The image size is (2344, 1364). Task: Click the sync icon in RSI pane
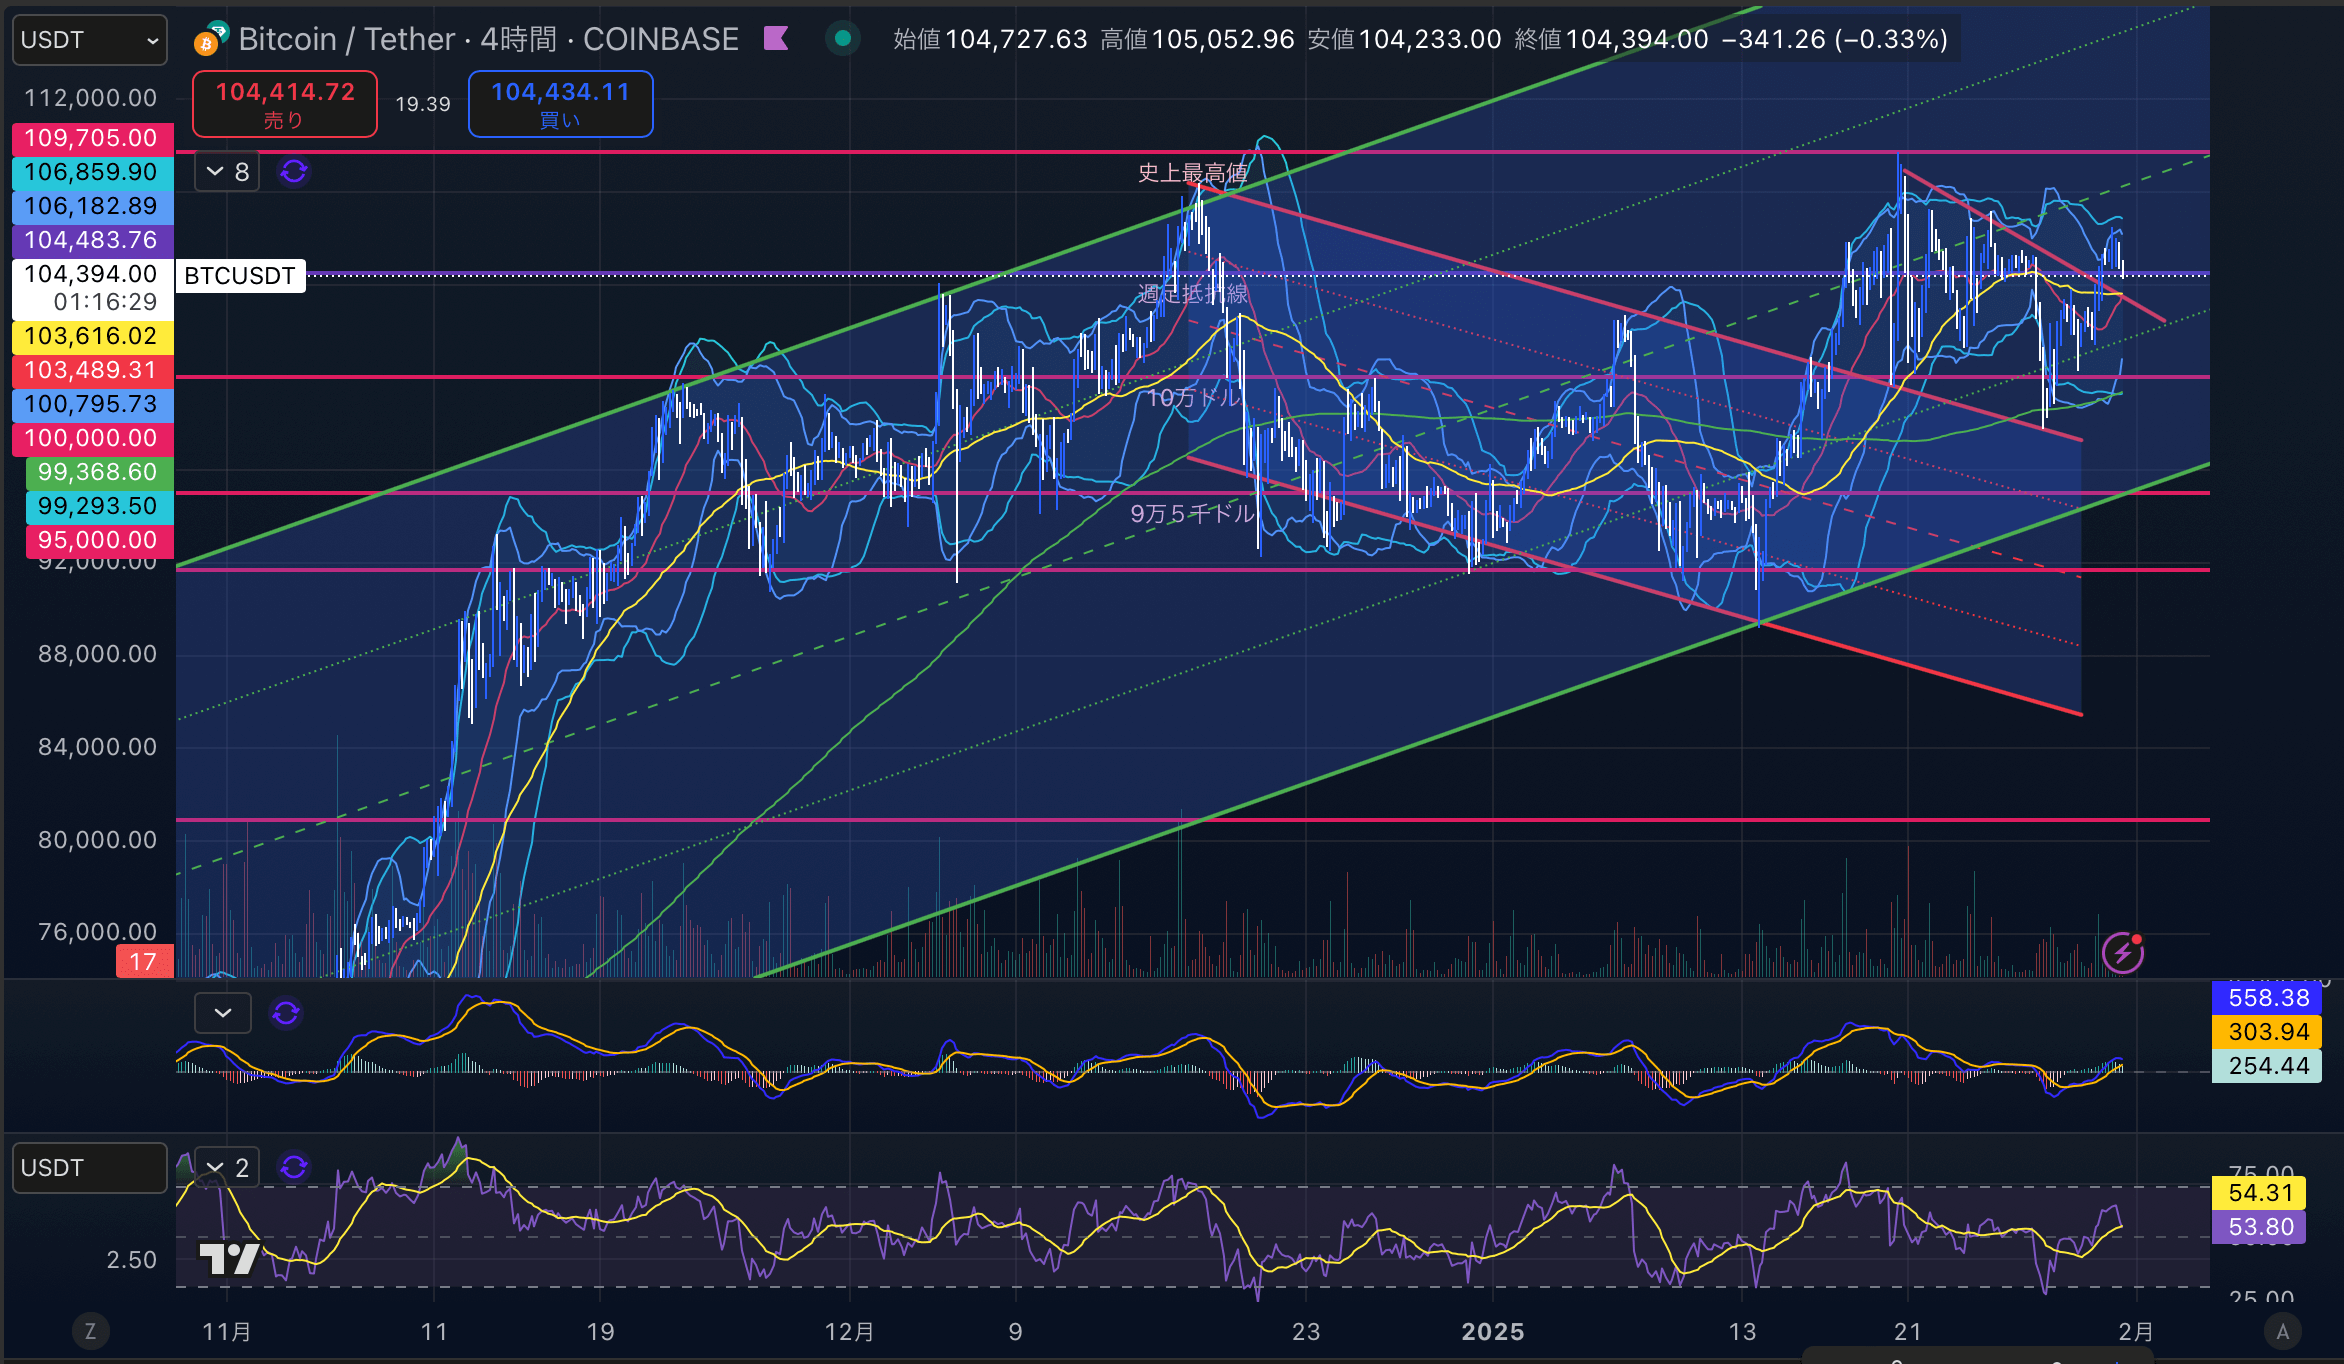click(294, 1168)
